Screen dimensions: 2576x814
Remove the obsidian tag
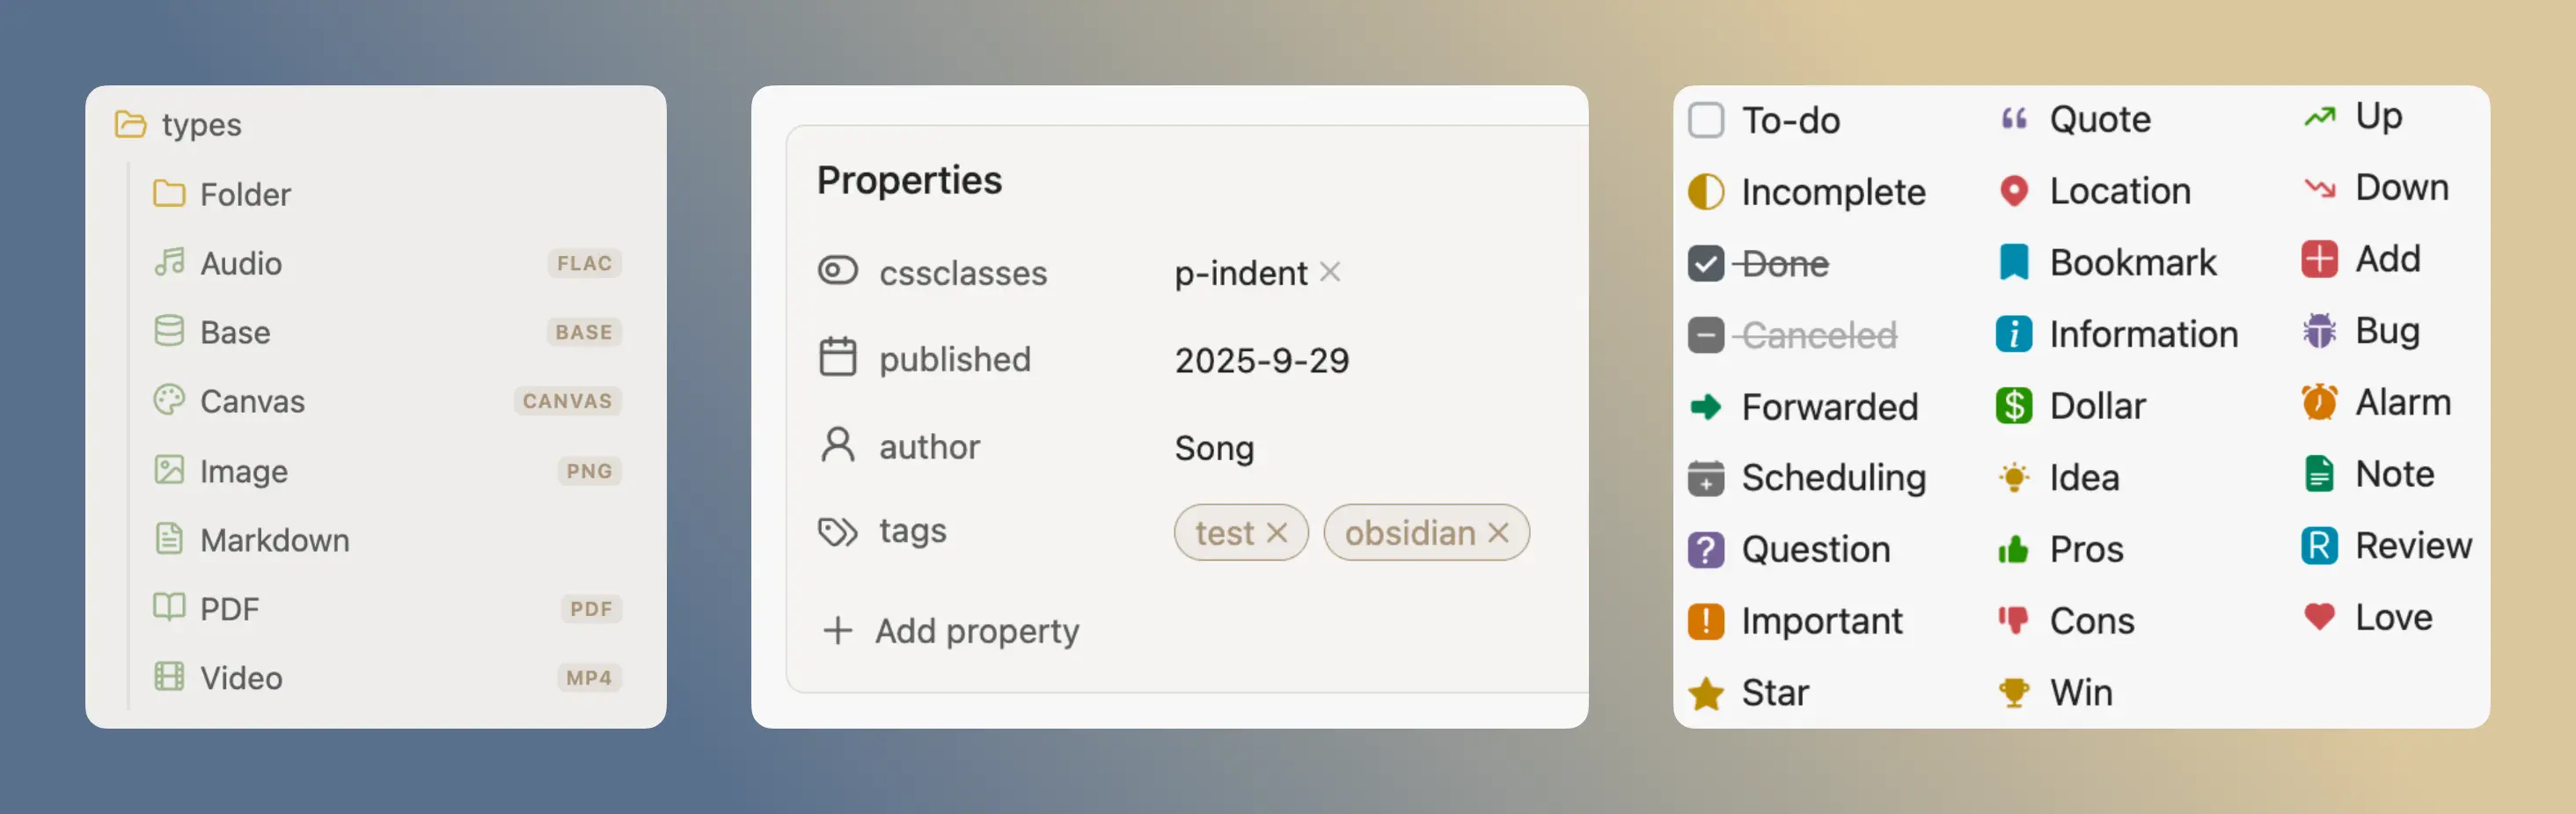pyautogui.click(x=1497, y=532)
